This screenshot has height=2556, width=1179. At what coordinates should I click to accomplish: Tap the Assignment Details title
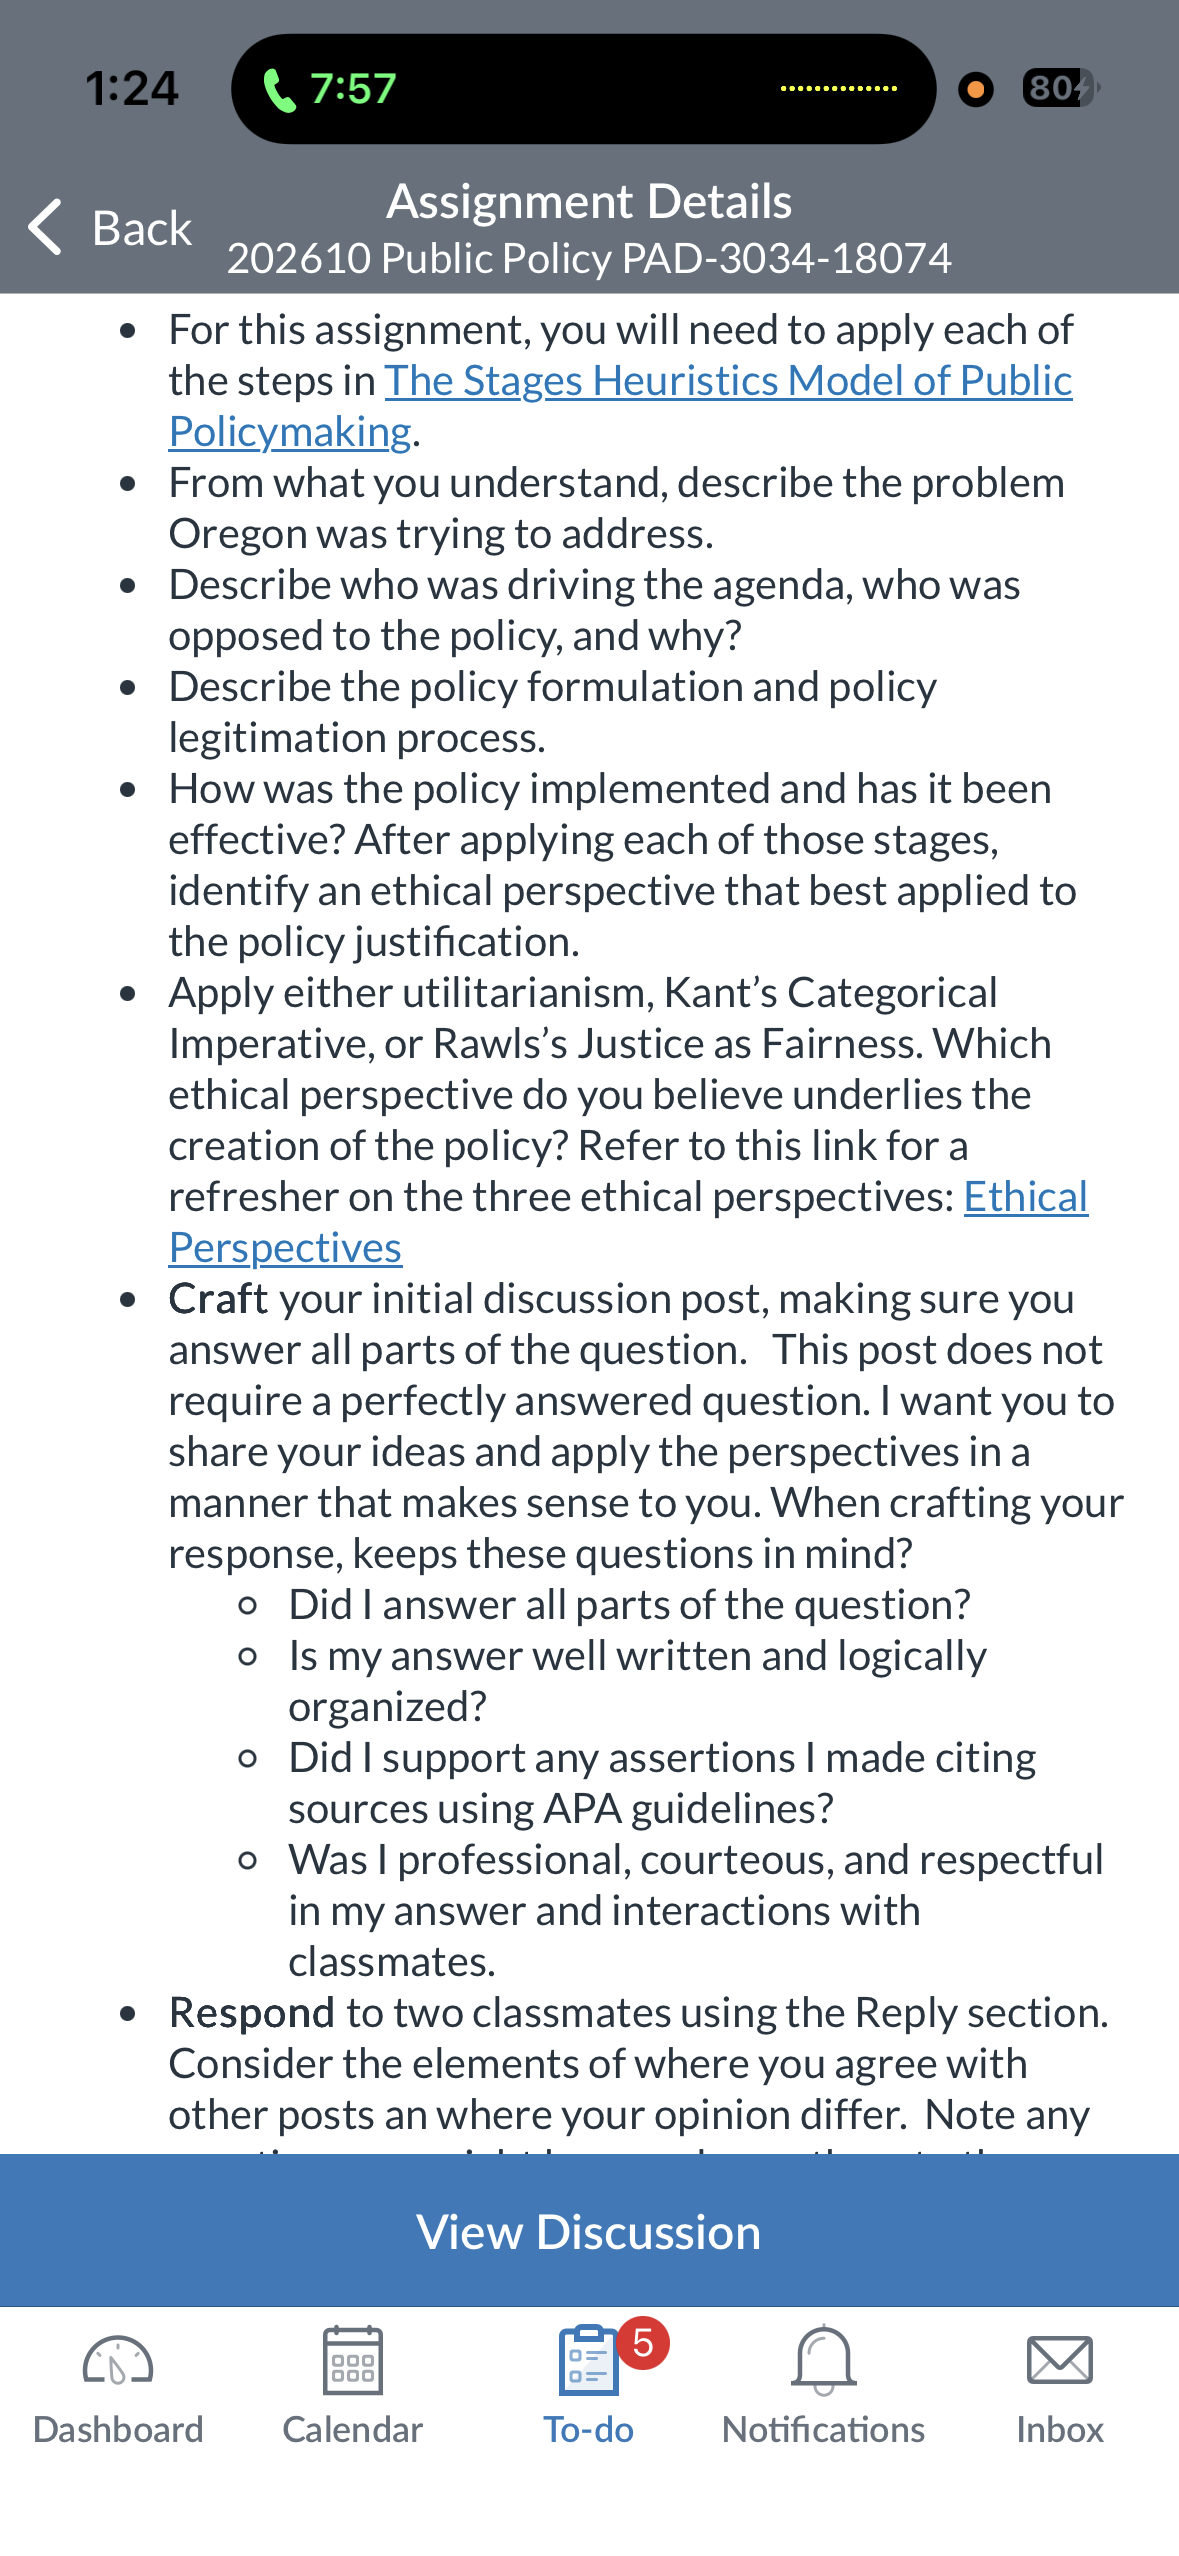(x=589, y=201)
